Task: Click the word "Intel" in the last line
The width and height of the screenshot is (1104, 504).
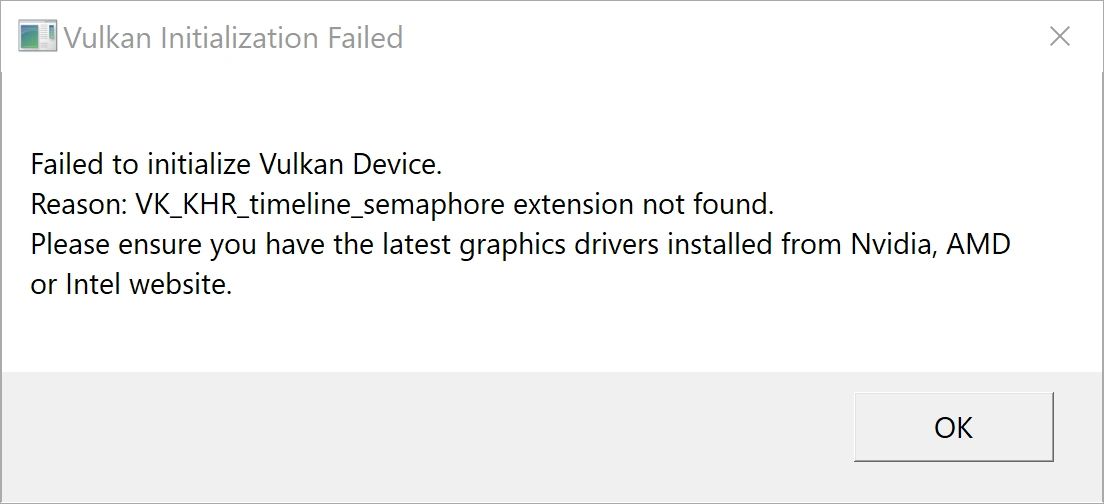Action: pos(88,285)
